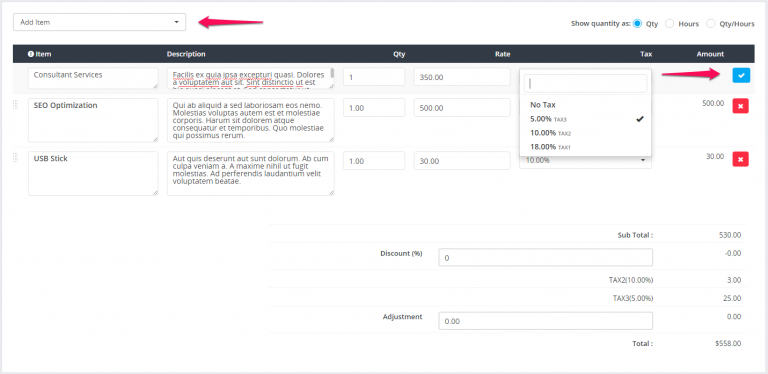Viewport: 768px width, 374px height.
Task: Delete the USB Stick row with red X
Action: pyautogui.click(x=740, y=159)
